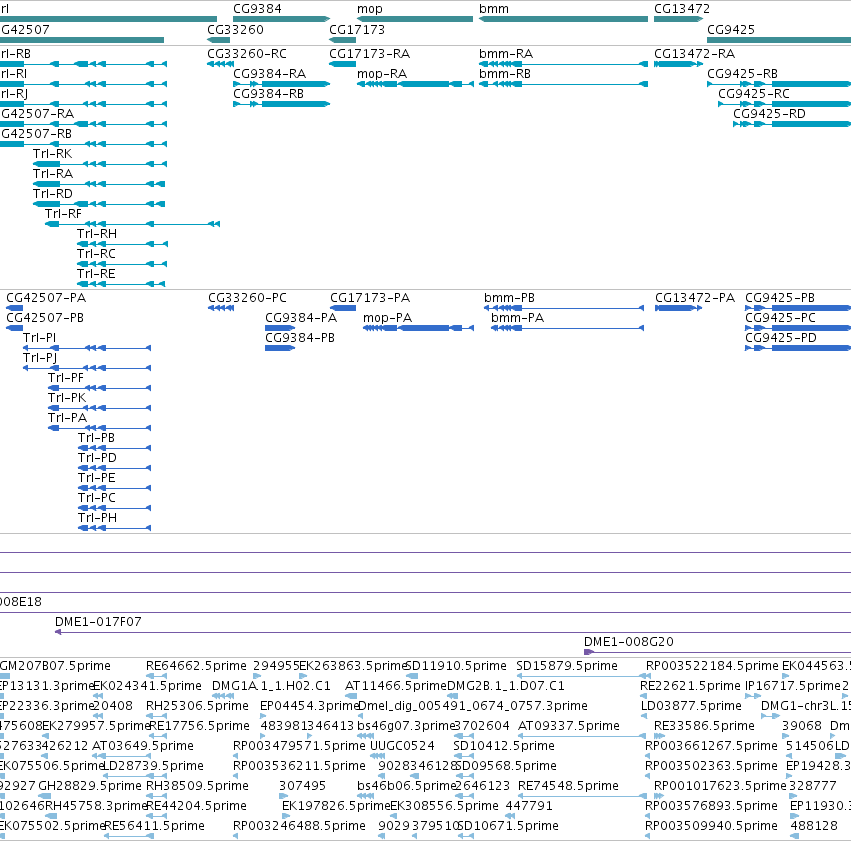Select protein label mop-PA
The height and width of the screenshot is (841, 851).
388,318
